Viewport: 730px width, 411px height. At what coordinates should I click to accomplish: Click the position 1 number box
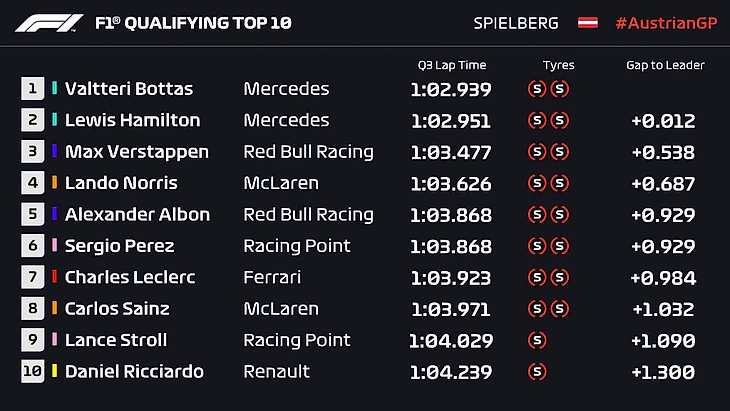click(33, 89)
